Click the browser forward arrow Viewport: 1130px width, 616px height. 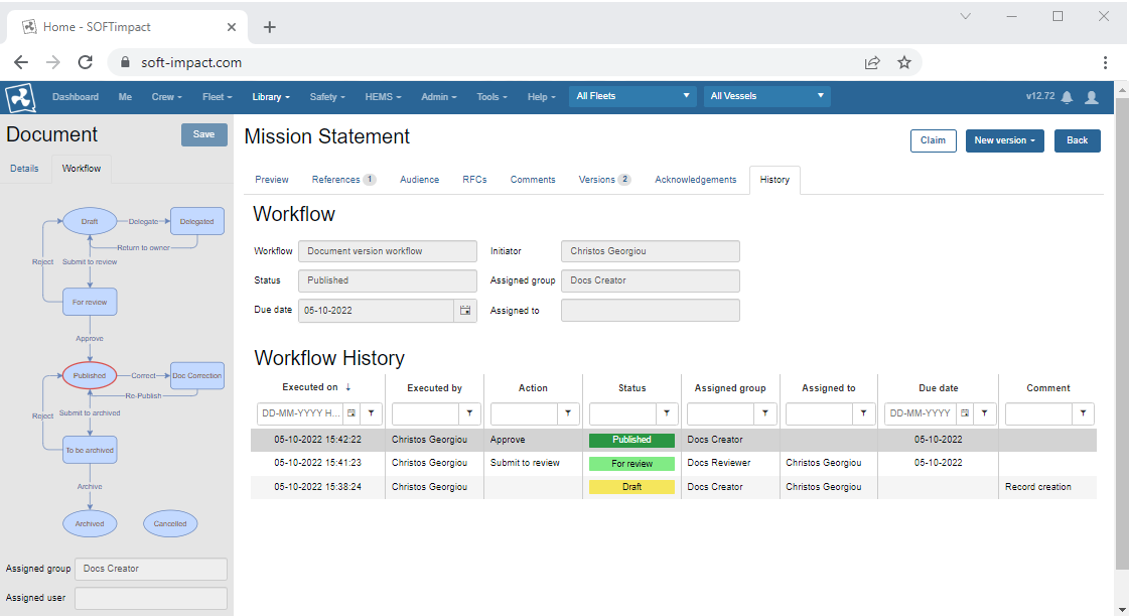(53, 63)
